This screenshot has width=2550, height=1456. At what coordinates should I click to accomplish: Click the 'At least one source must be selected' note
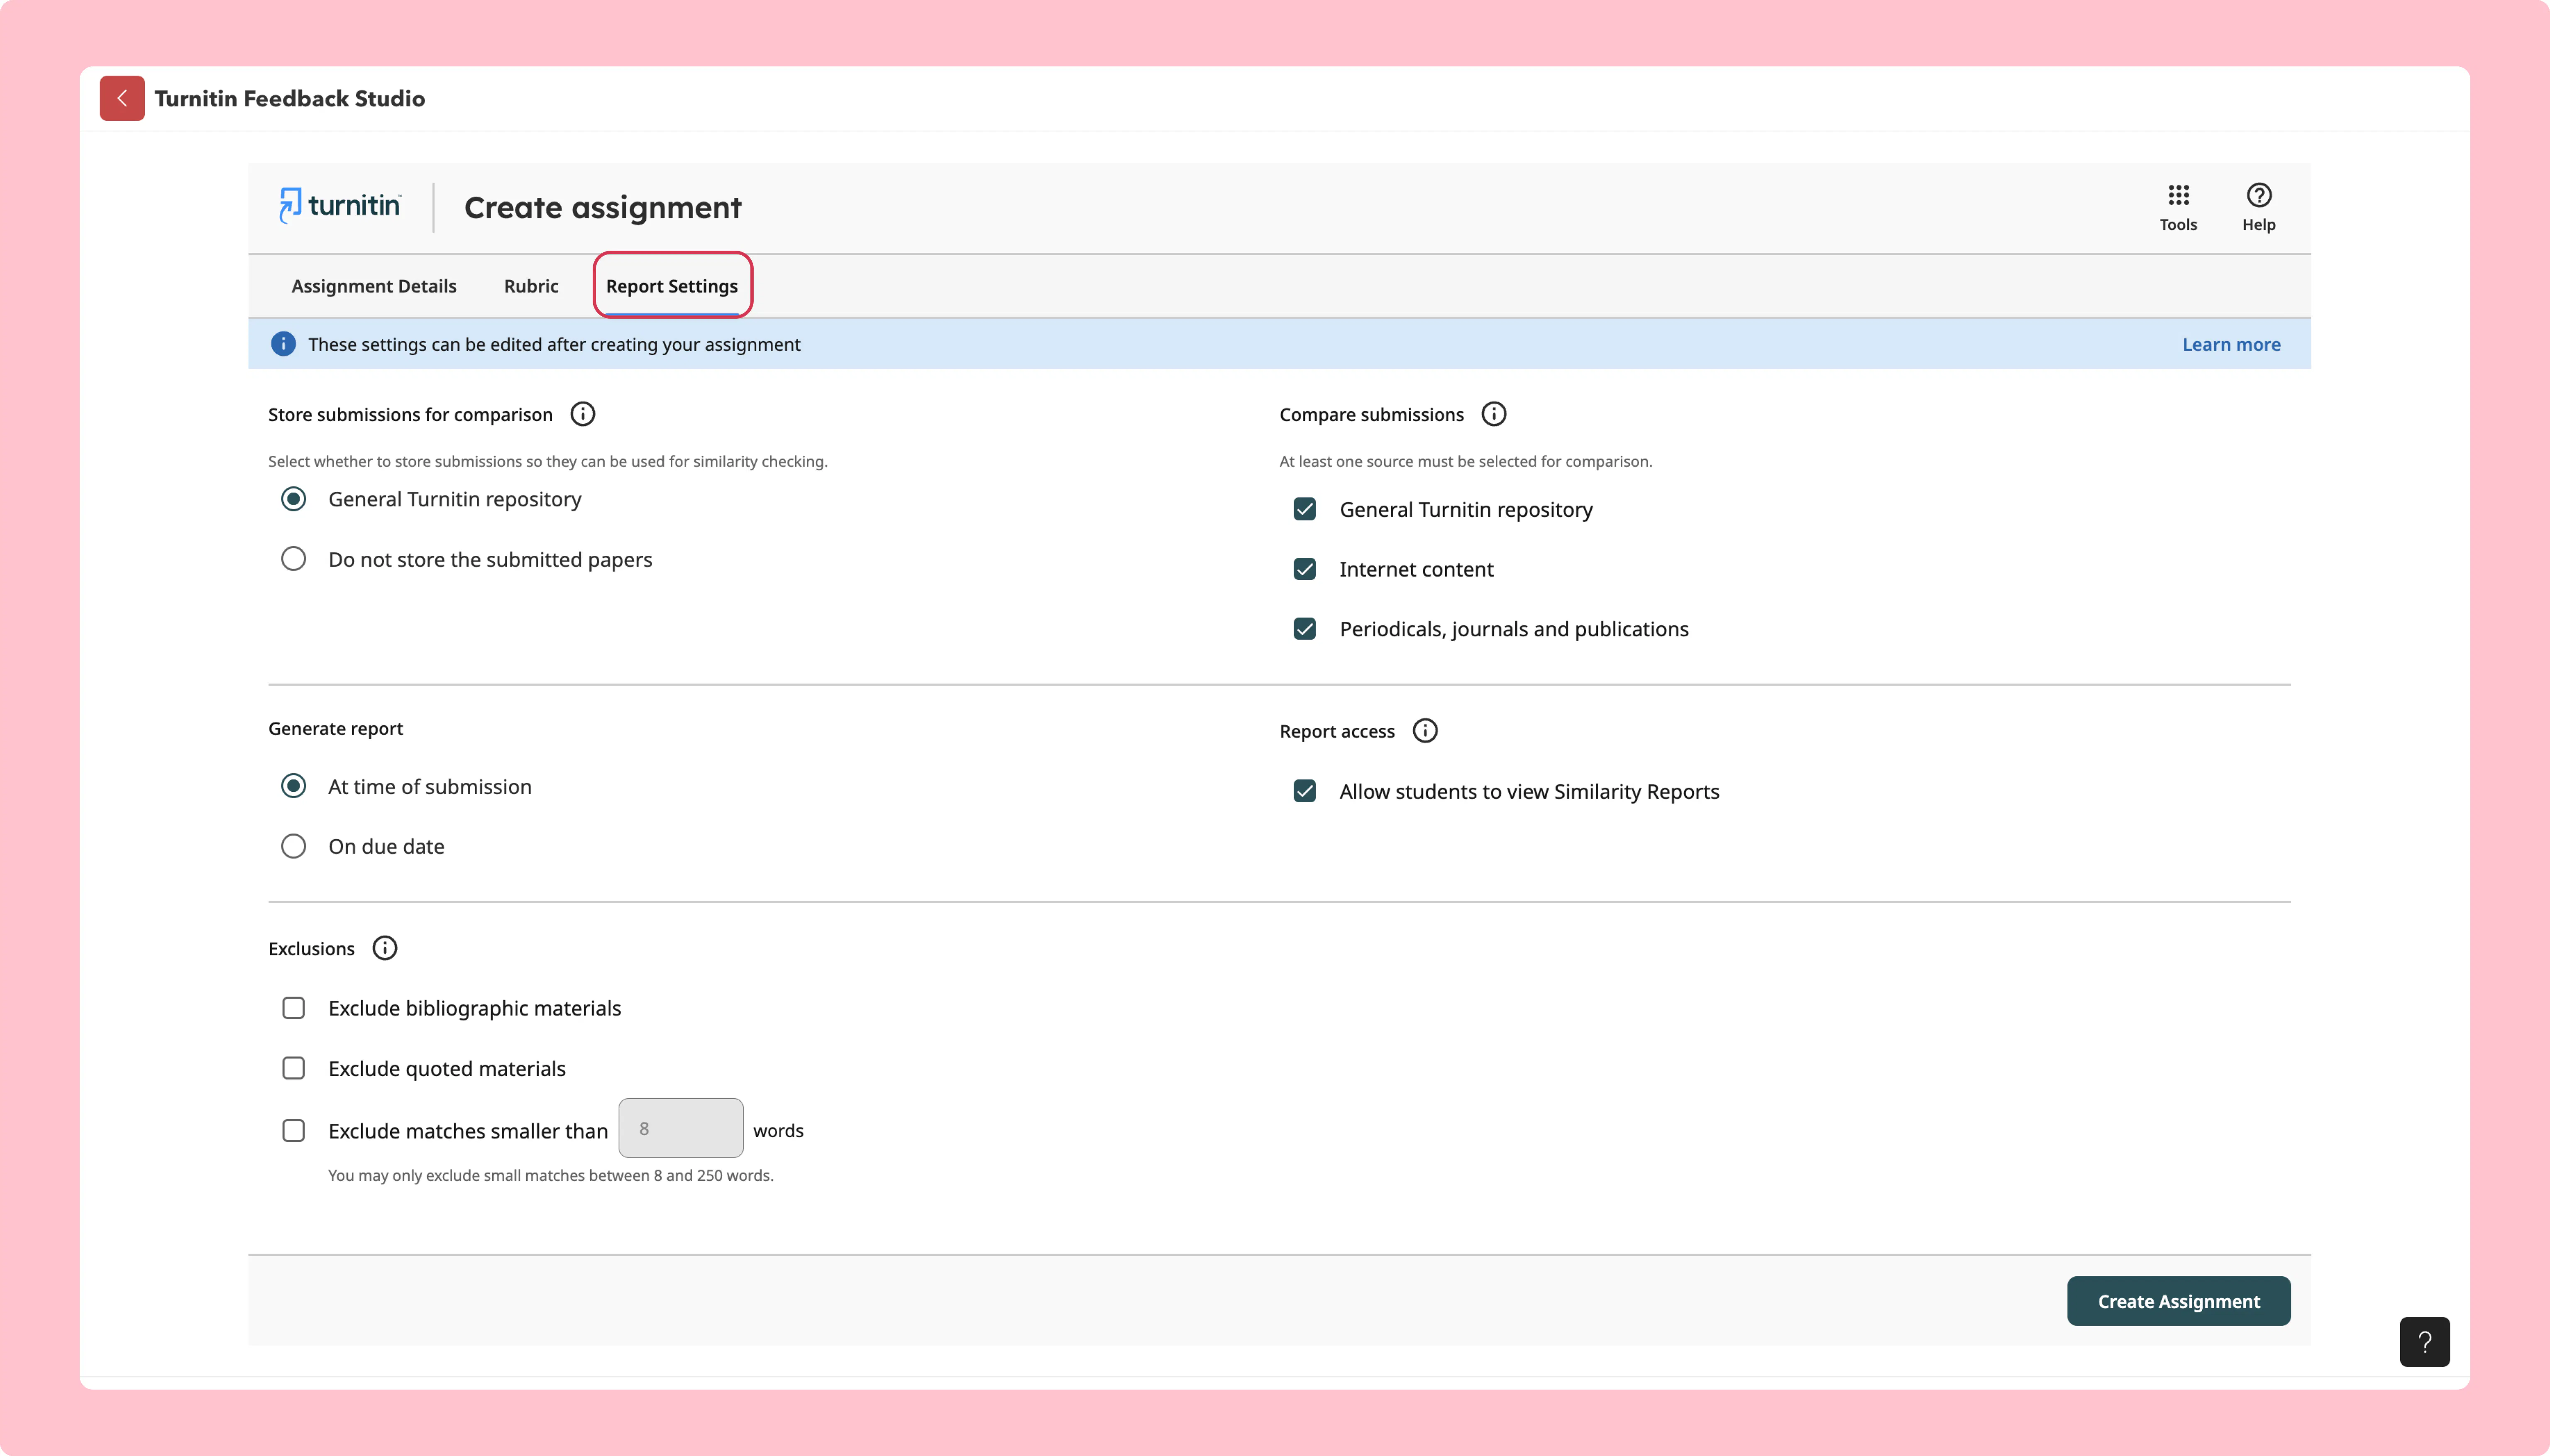pyautogui.click(x=1466, y=461)
